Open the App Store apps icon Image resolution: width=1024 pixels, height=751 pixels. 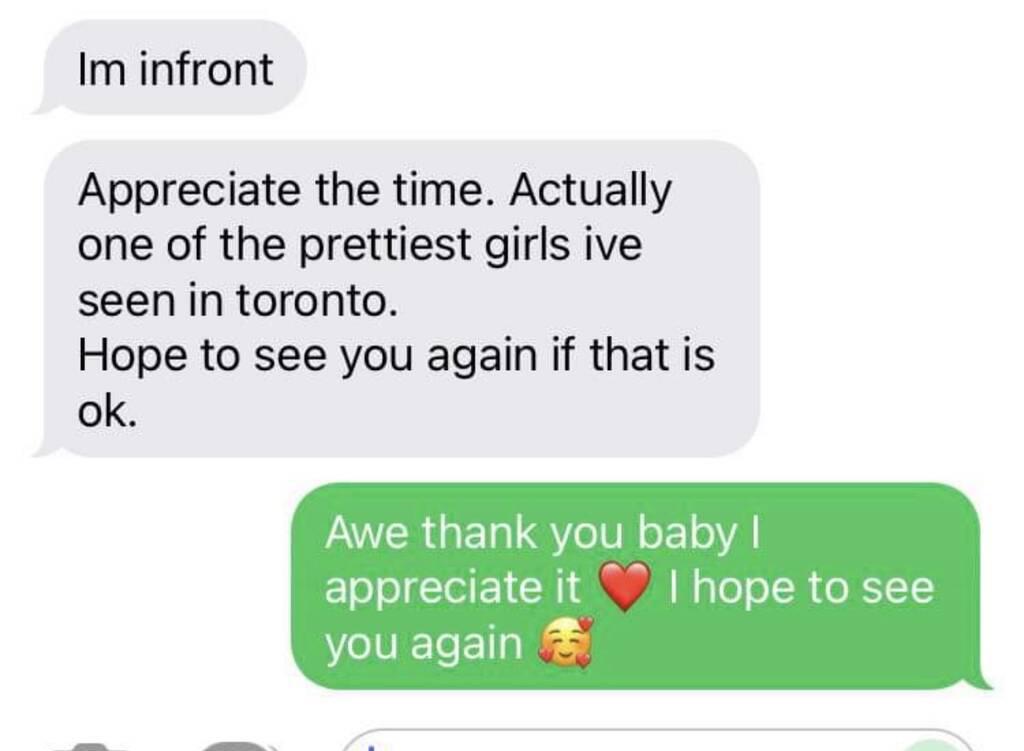236,746
